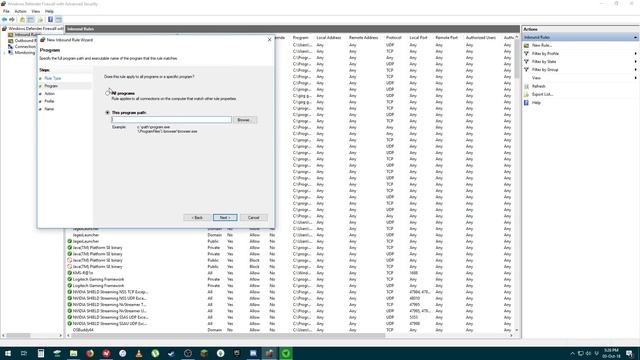Screen dimensions: 640x360
Task: Collapse the Inbound Rules actions section
Action: (x=635, y=38)
